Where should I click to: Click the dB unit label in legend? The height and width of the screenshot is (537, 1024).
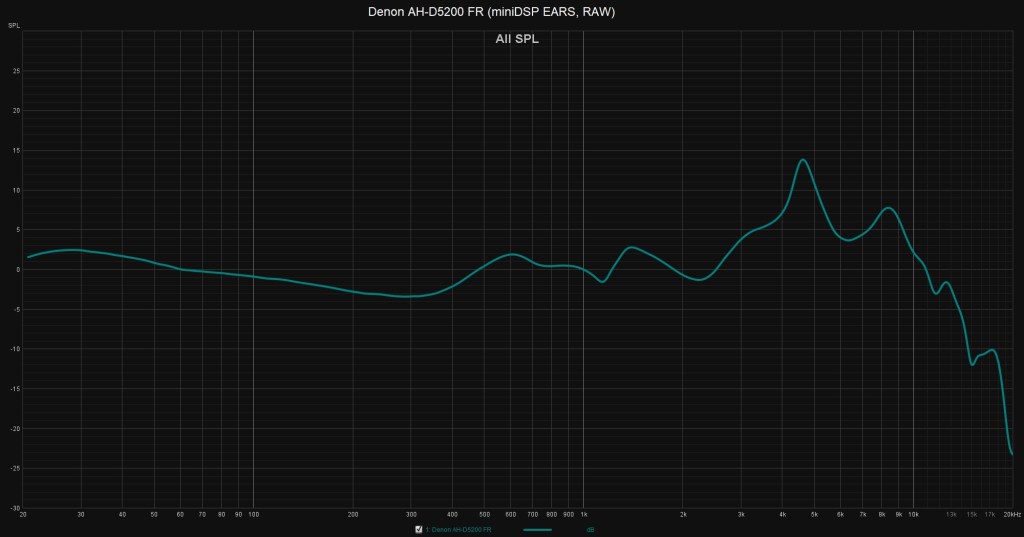[591, 529]
